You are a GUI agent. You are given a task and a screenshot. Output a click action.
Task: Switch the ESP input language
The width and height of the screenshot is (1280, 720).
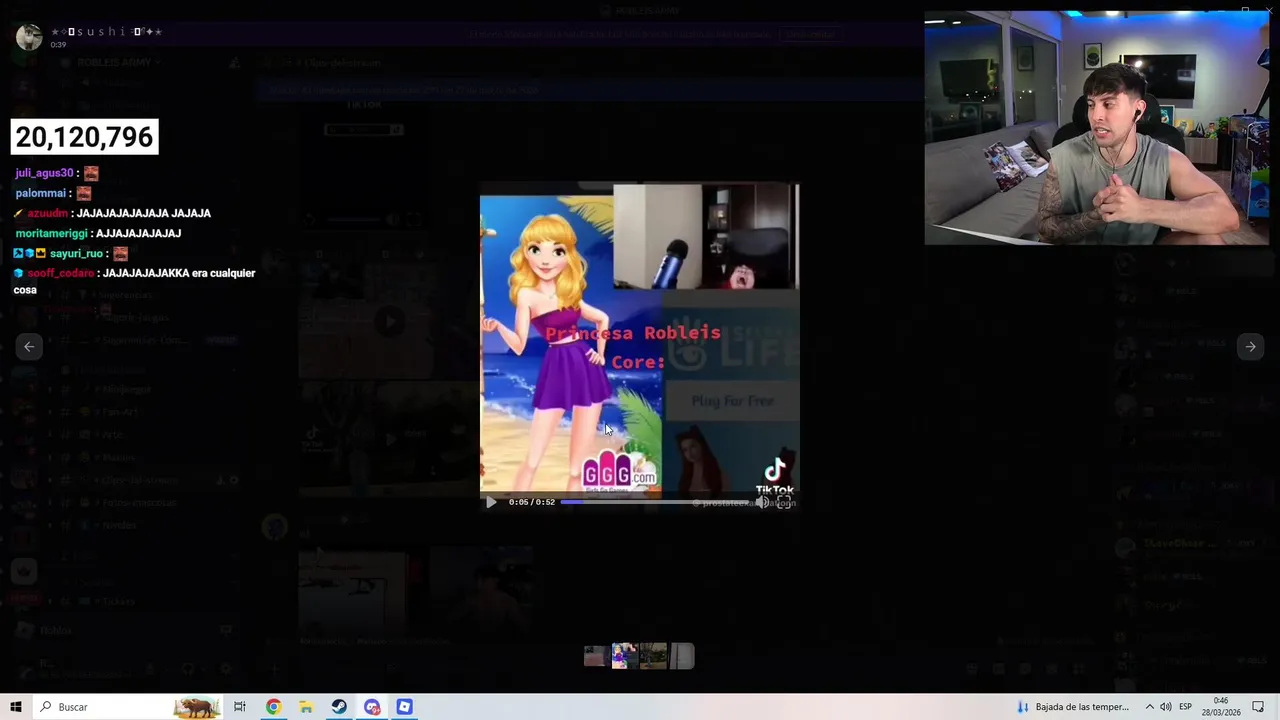pyautogui.click(x=1186, y=707)
